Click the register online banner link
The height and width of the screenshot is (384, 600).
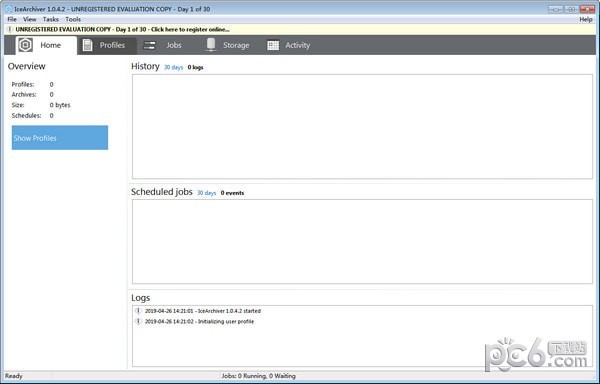(123, 29)
